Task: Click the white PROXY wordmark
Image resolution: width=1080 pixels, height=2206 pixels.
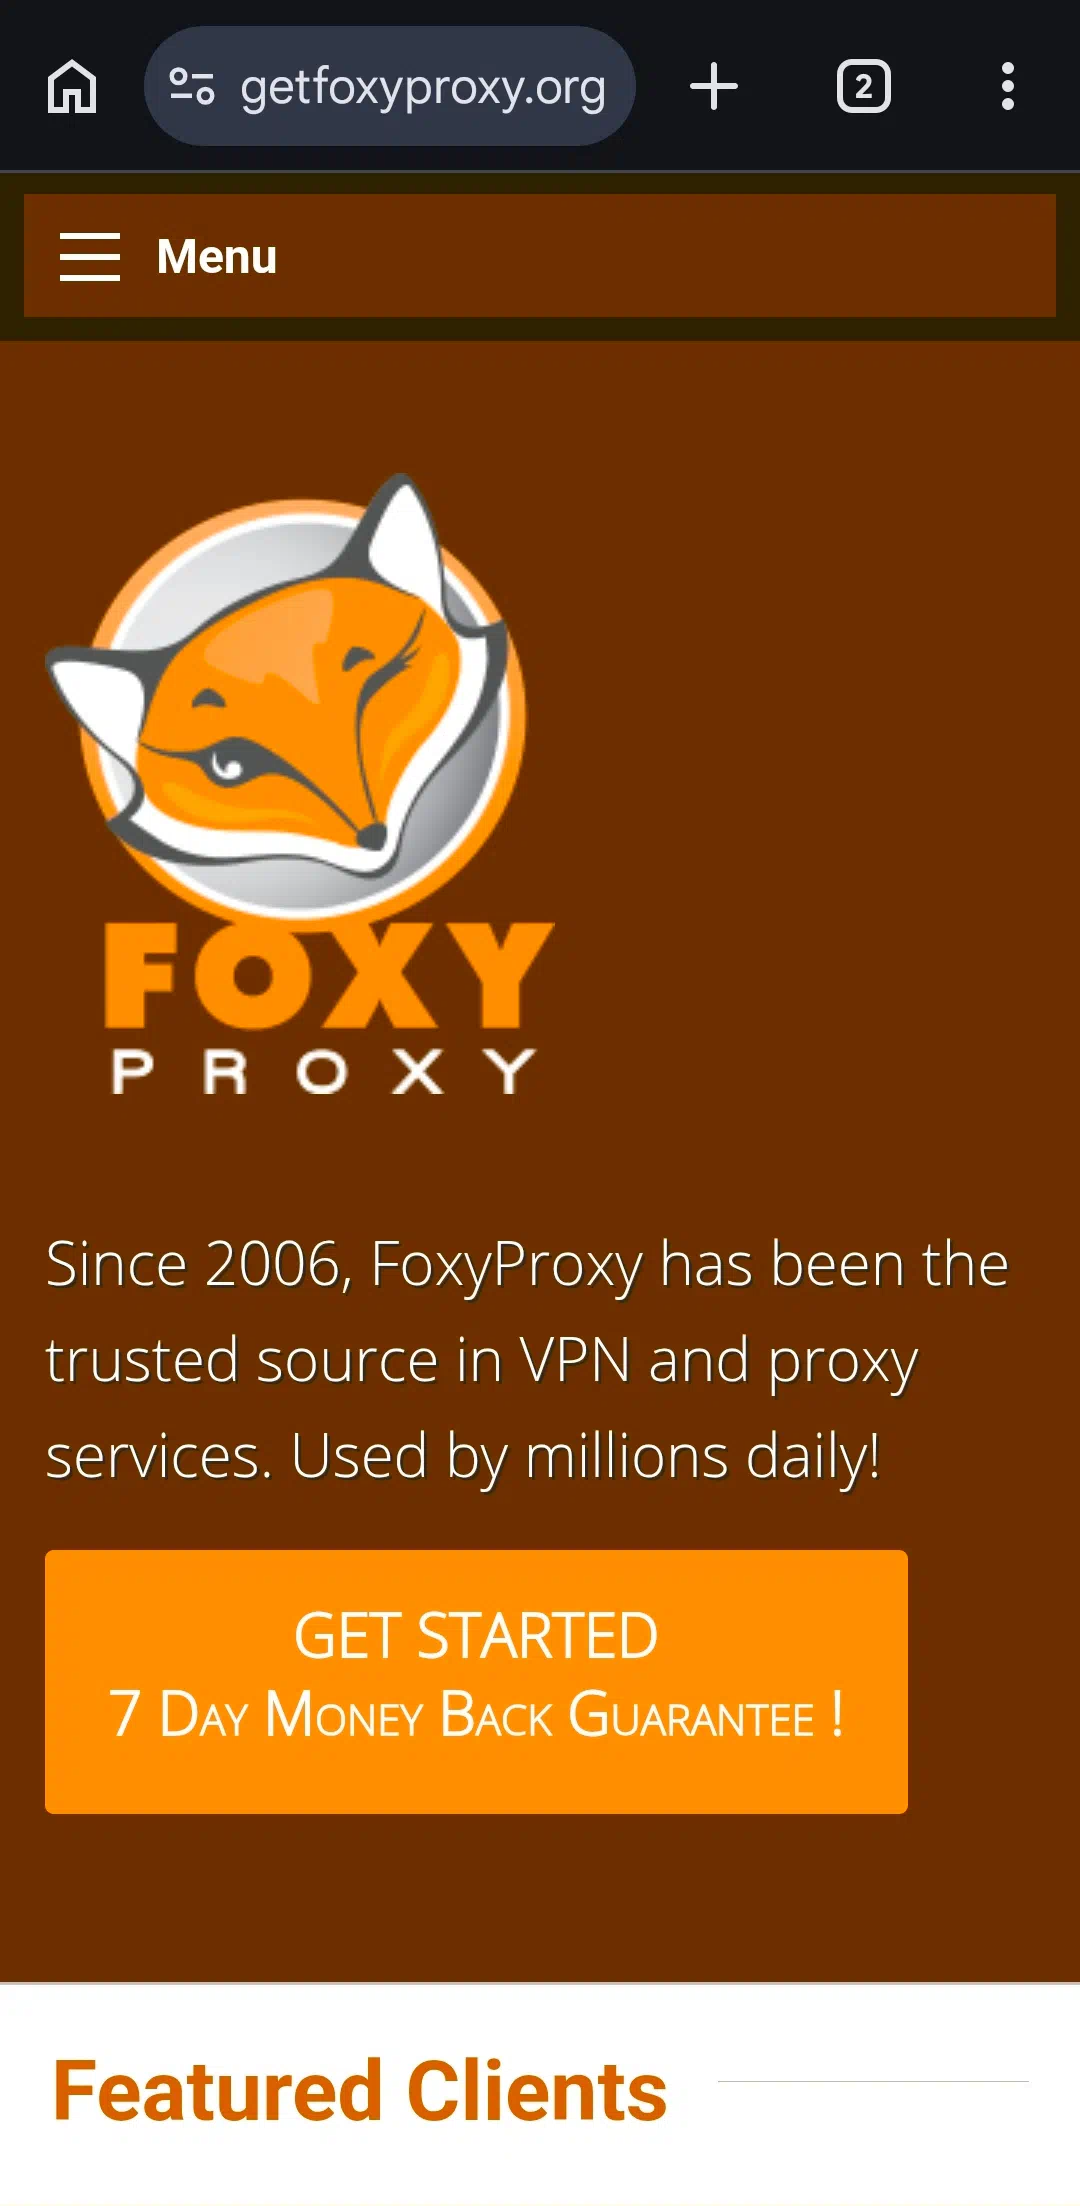Action: 324,1072
